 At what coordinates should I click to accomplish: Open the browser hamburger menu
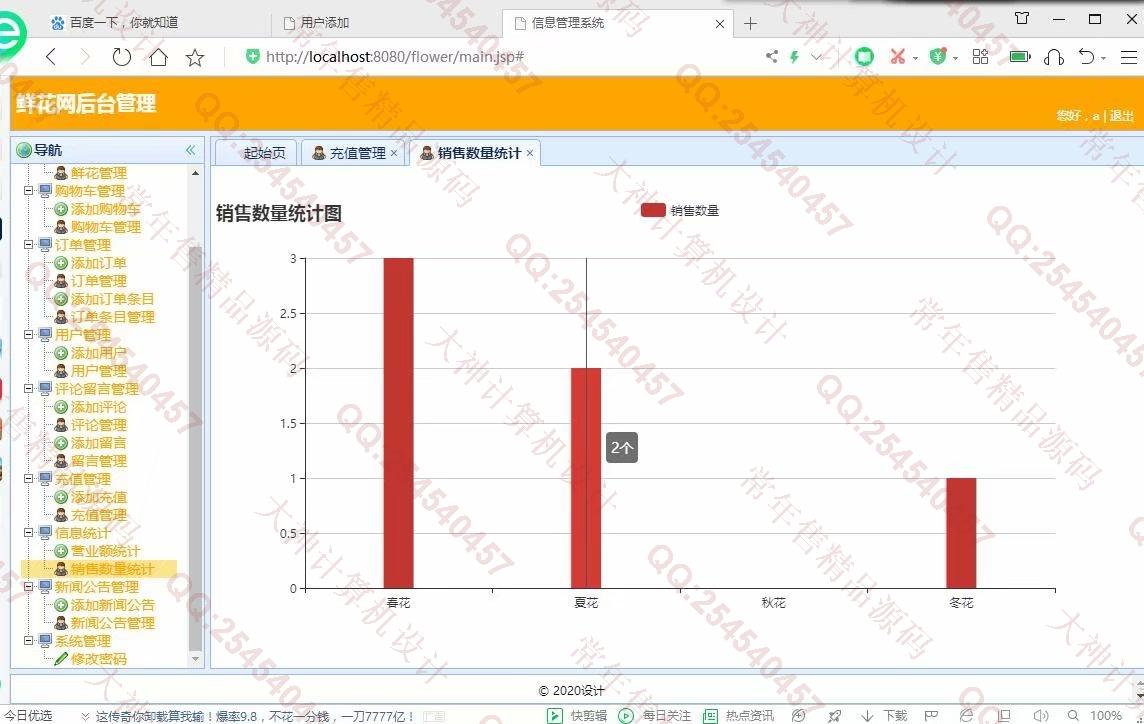point(1129,57)
